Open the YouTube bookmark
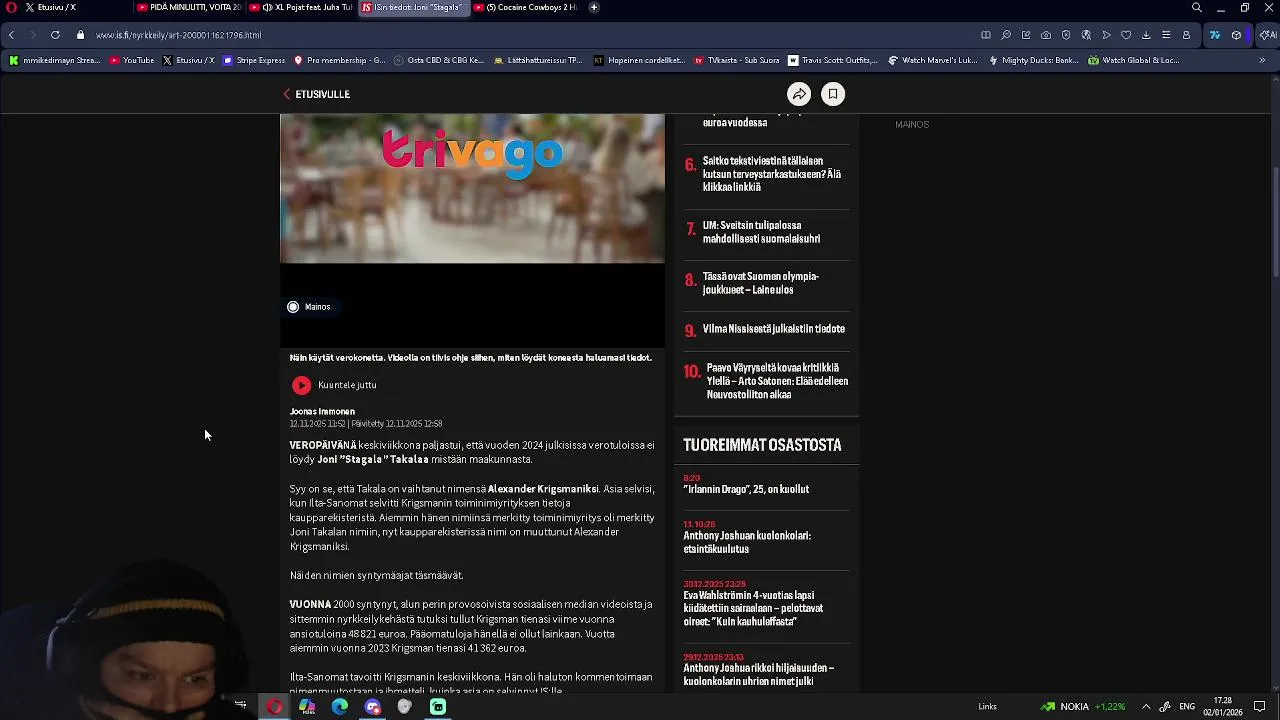1280x720 pixels. point(132,60)
